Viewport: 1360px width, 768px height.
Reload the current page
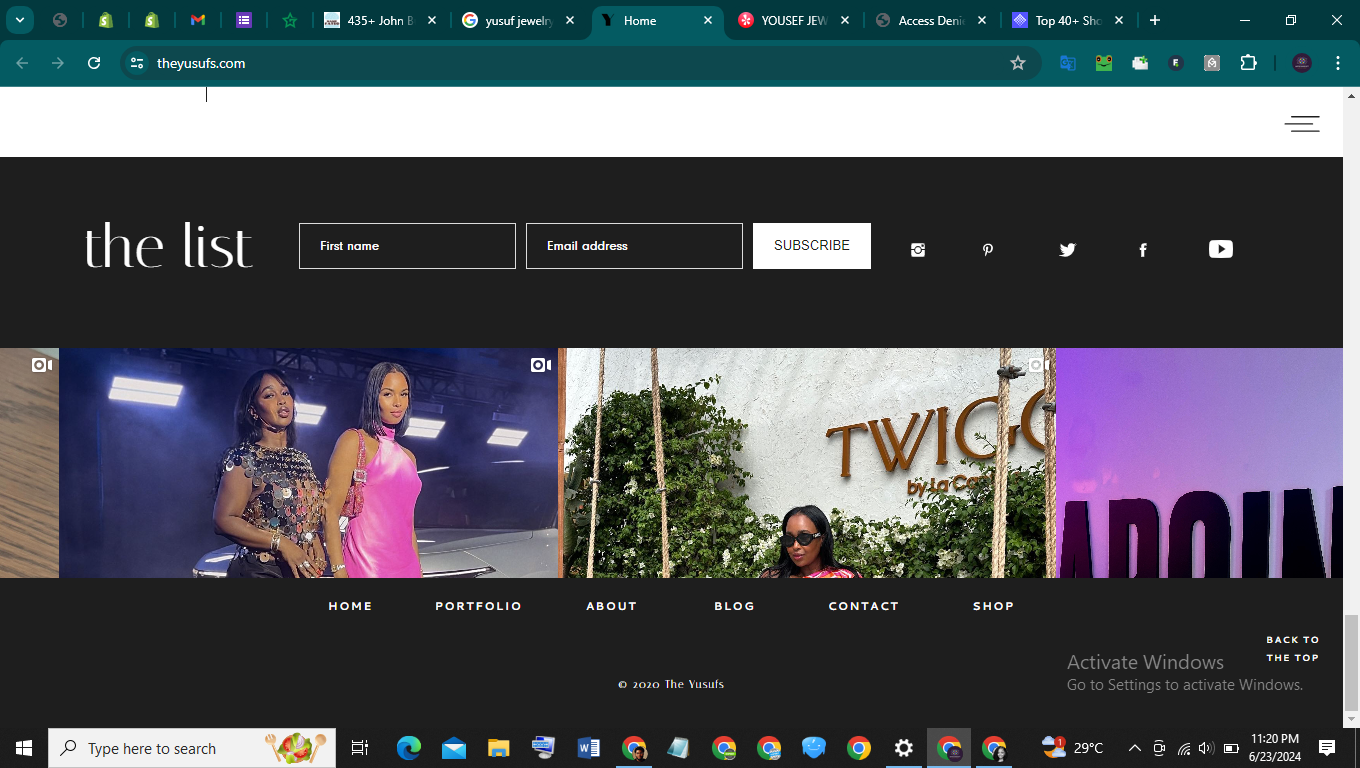click(x=94, y=63)
